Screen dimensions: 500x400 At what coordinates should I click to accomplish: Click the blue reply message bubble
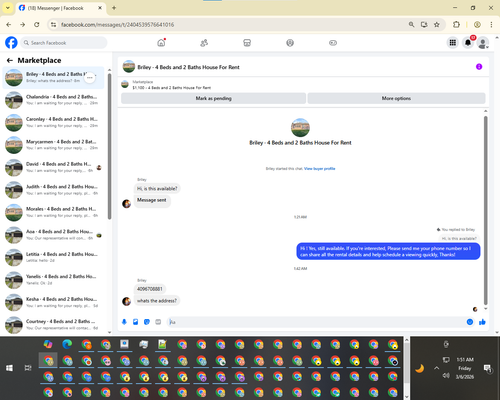click(x=388, y=251)
